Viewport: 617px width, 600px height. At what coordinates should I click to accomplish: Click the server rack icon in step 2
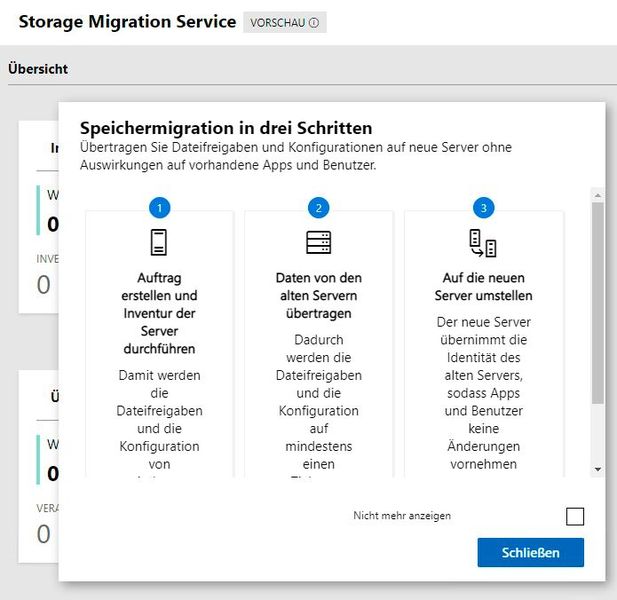point(319,242)
